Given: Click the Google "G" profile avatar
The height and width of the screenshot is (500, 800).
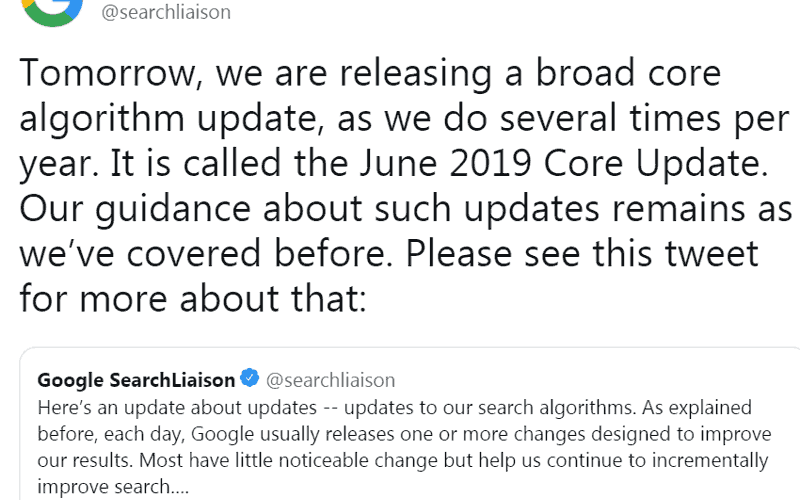Looking at the screenshot, I should [51, 10].
